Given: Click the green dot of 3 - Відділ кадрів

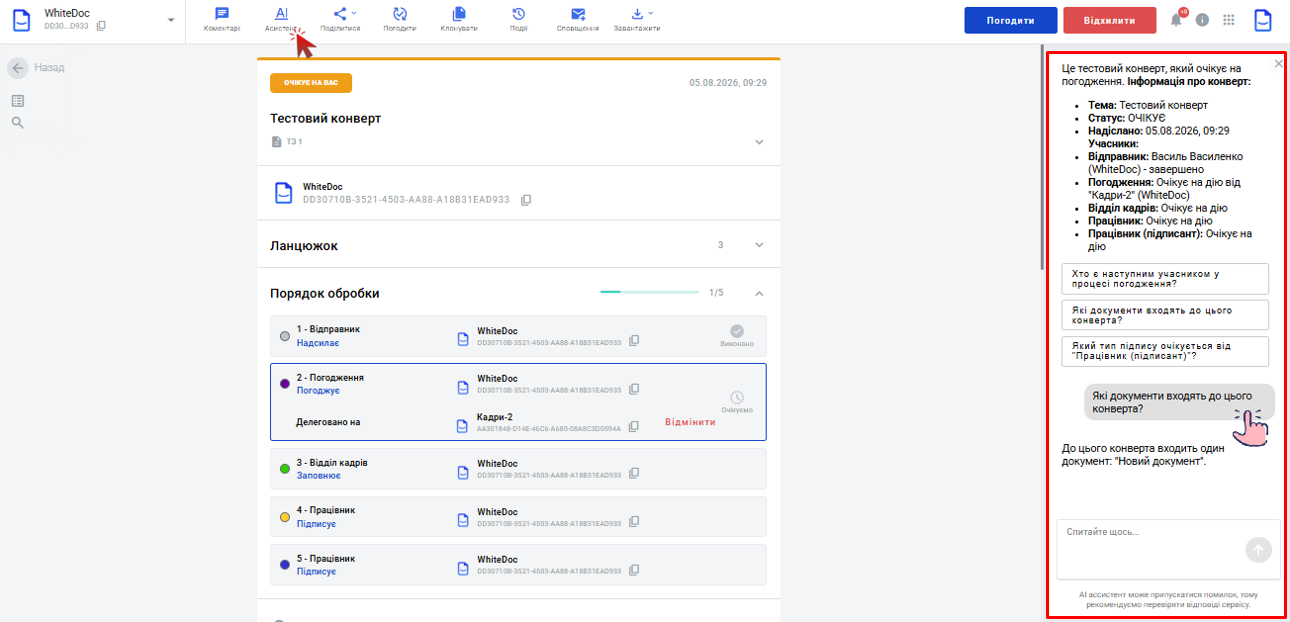Looking at the screenshot, I should [285, 468].
